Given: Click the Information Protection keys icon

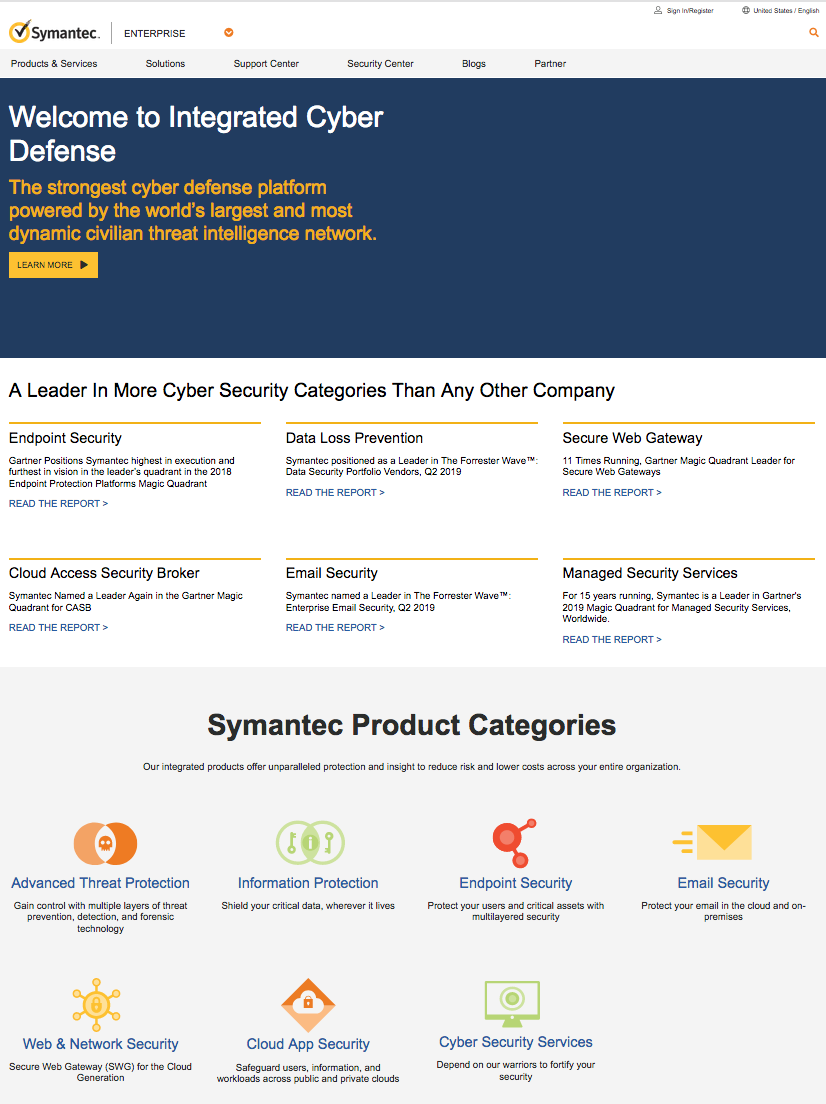Looking at the screenshot, I should [x=310, y=843].
